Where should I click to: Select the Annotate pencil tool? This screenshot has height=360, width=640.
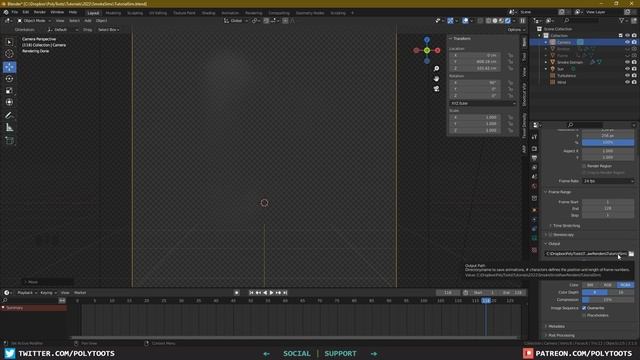point(9,116)
